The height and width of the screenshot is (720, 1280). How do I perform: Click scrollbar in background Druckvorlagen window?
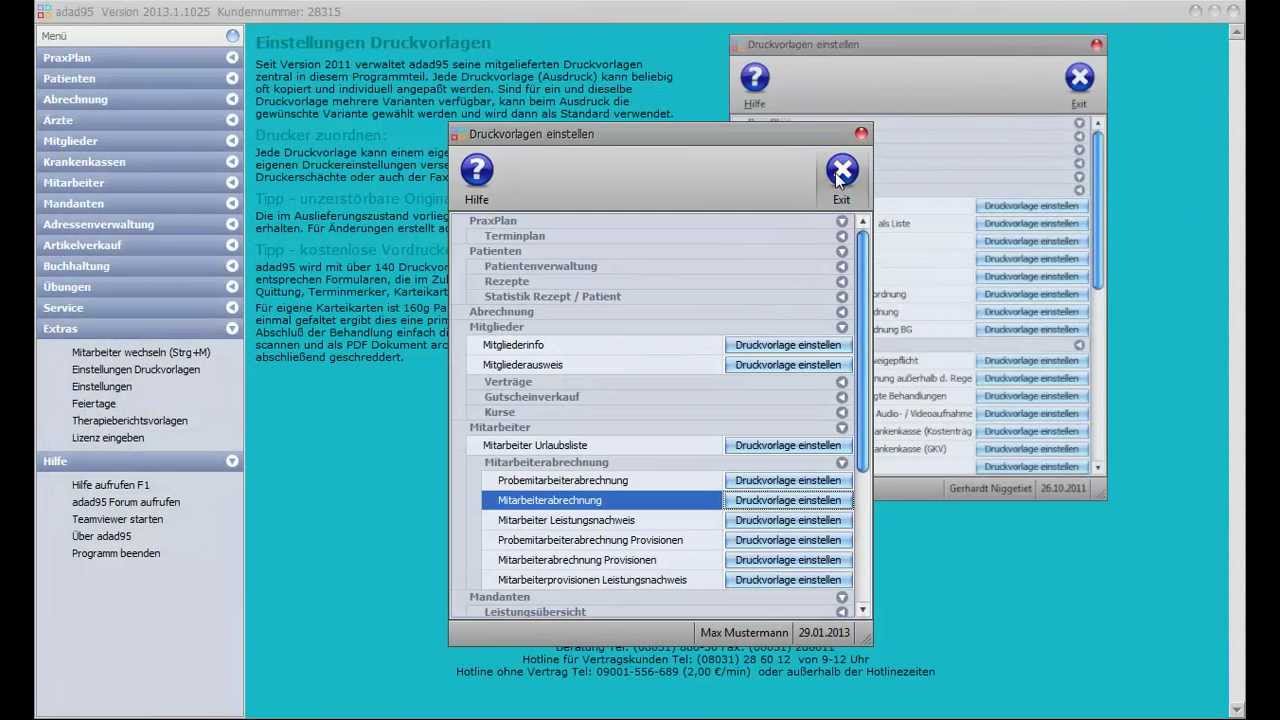[x=1097, y=210]
